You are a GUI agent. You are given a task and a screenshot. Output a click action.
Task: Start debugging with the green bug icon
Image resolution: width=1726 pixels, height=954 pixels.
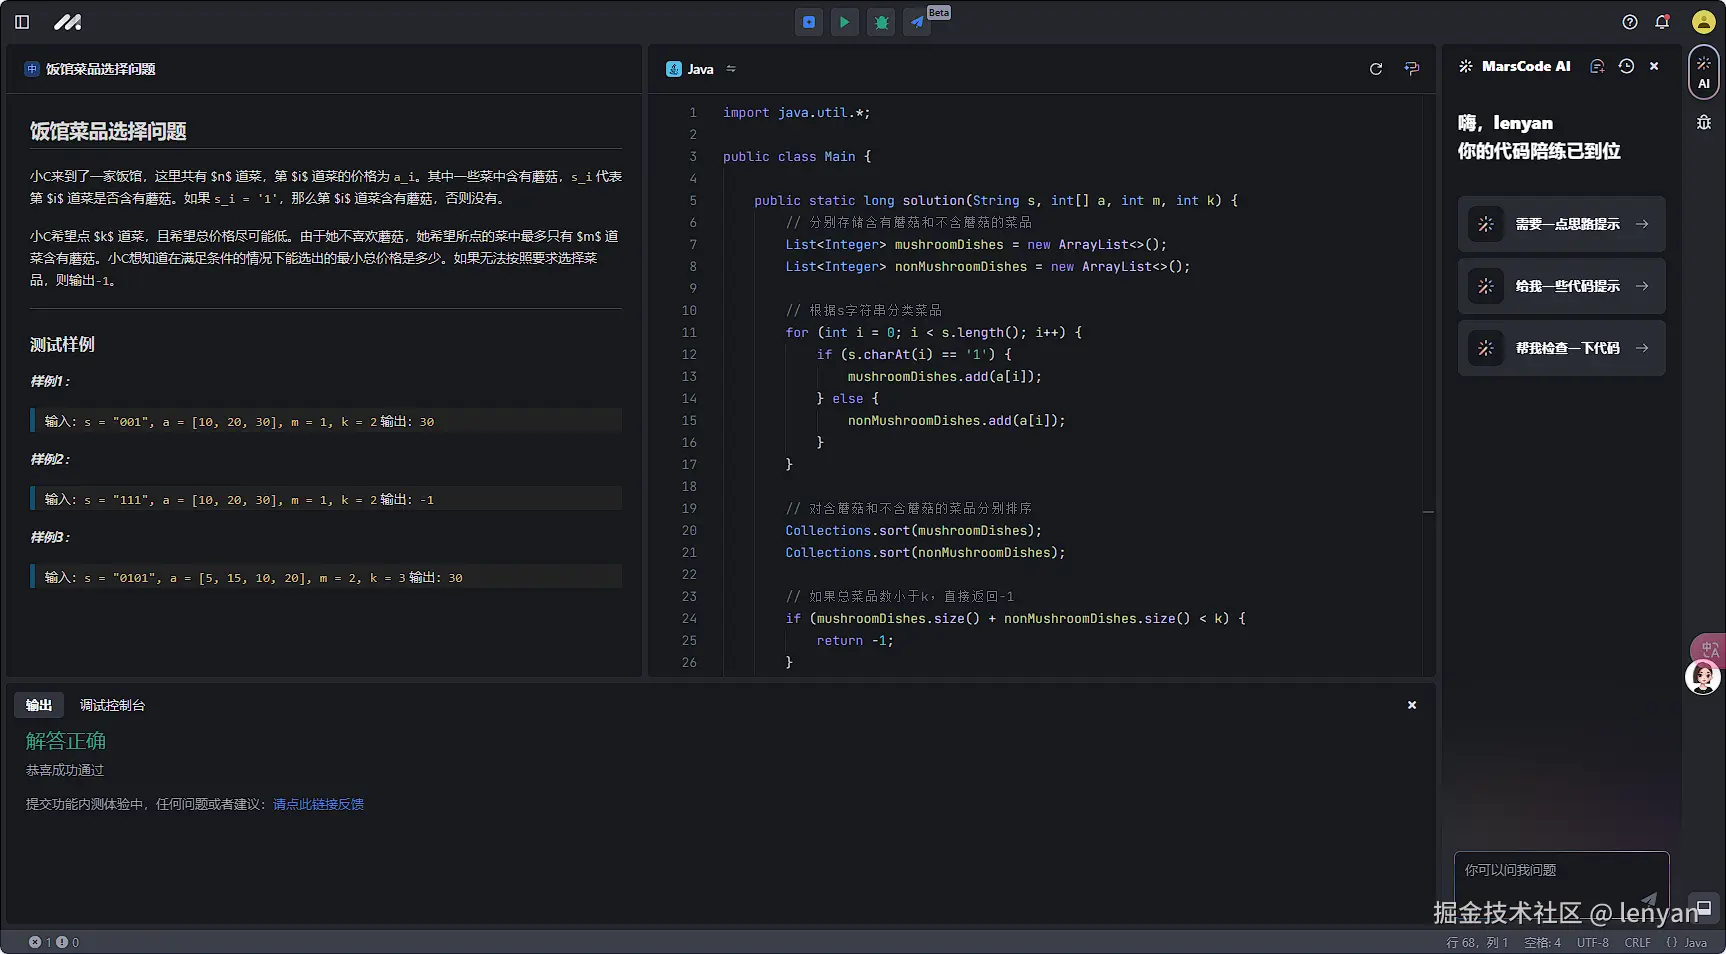click(881, 22)
